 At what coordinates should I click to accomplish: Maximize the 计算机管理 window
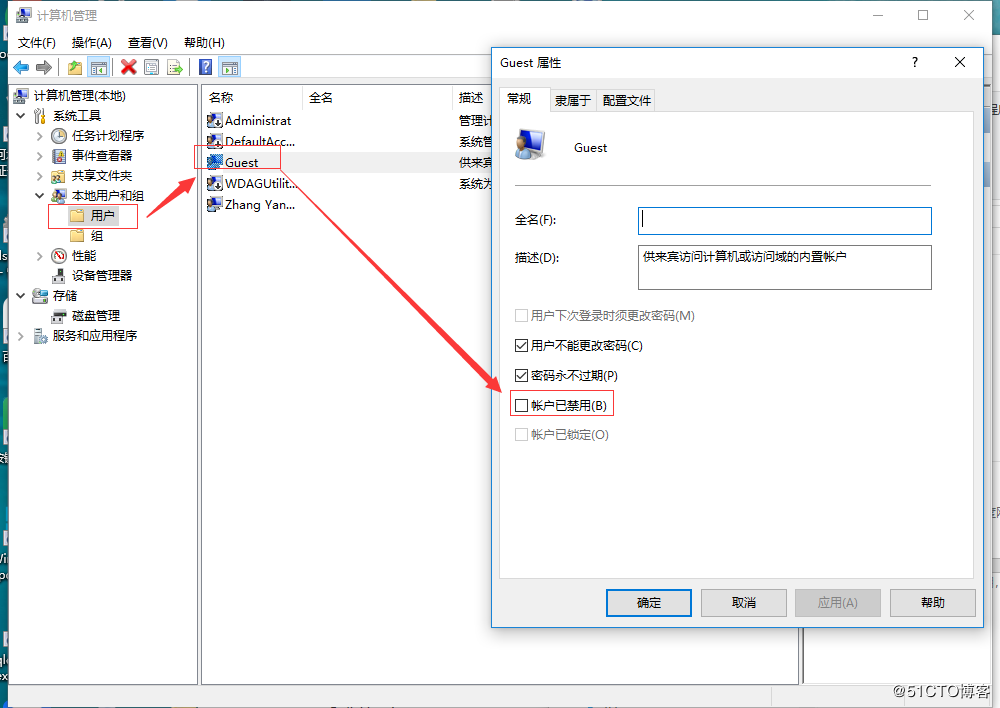click(923, 15)
